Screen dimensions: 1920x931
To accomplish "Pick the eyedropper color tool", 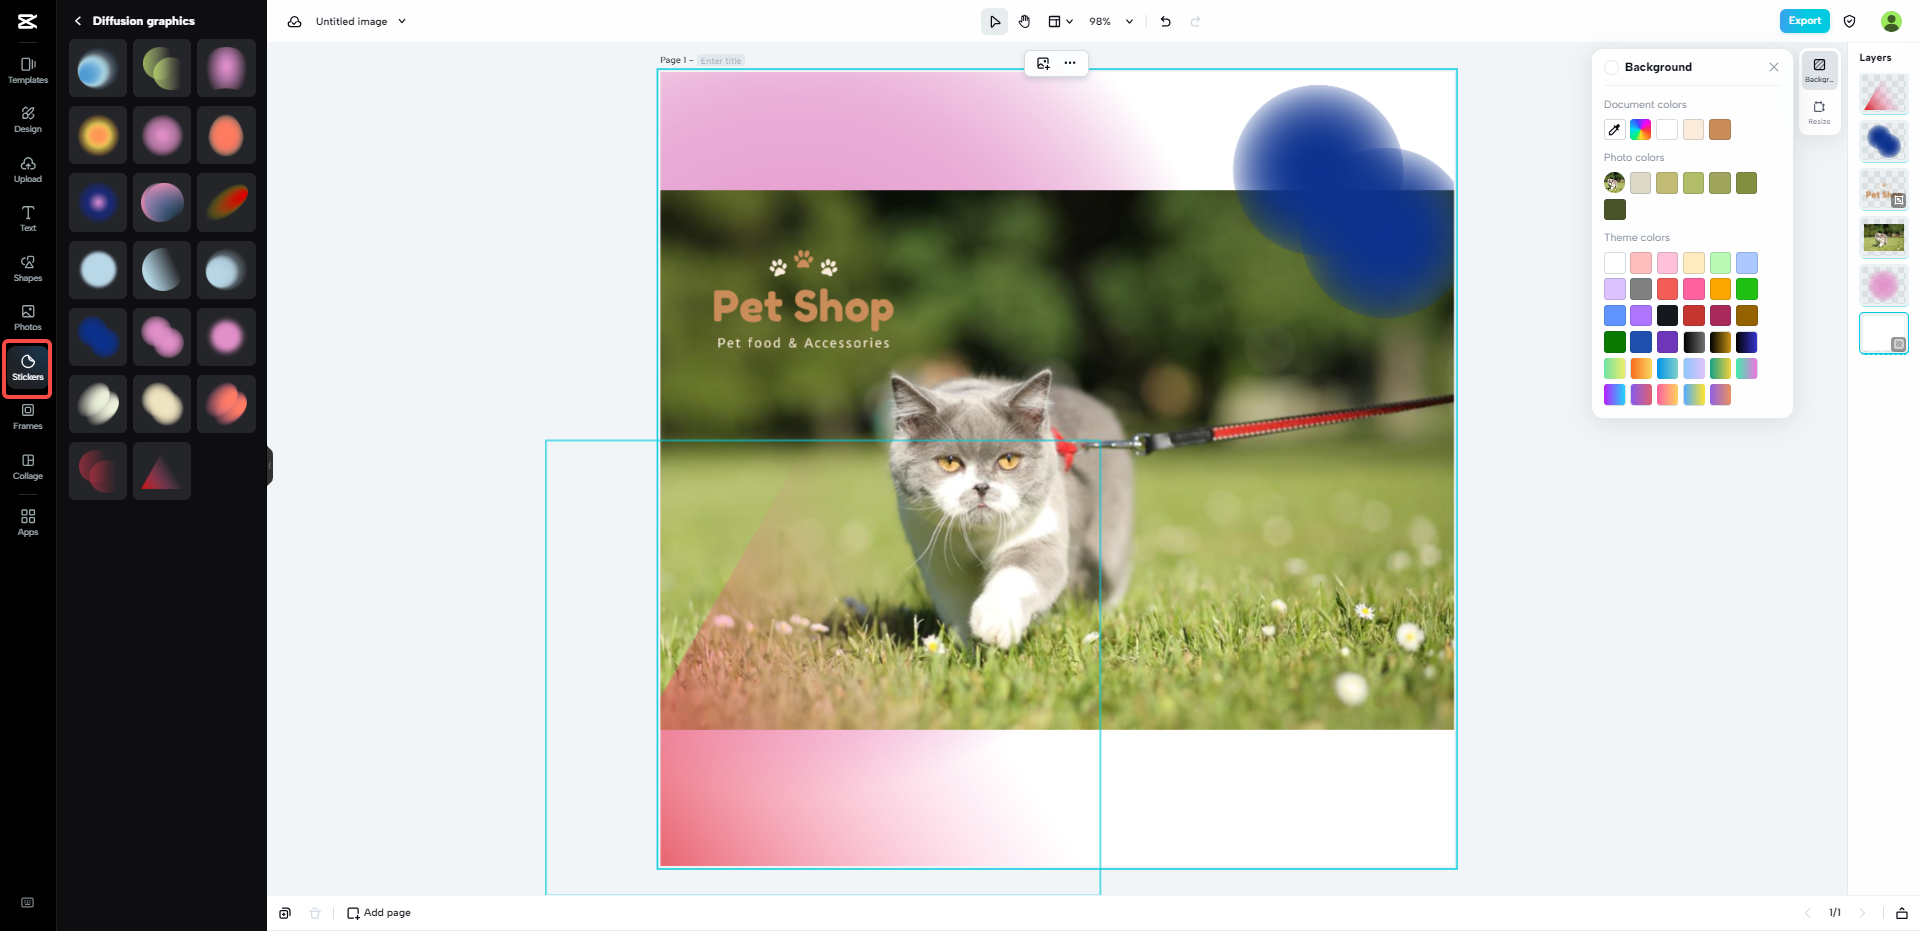I will point(1614,130).
